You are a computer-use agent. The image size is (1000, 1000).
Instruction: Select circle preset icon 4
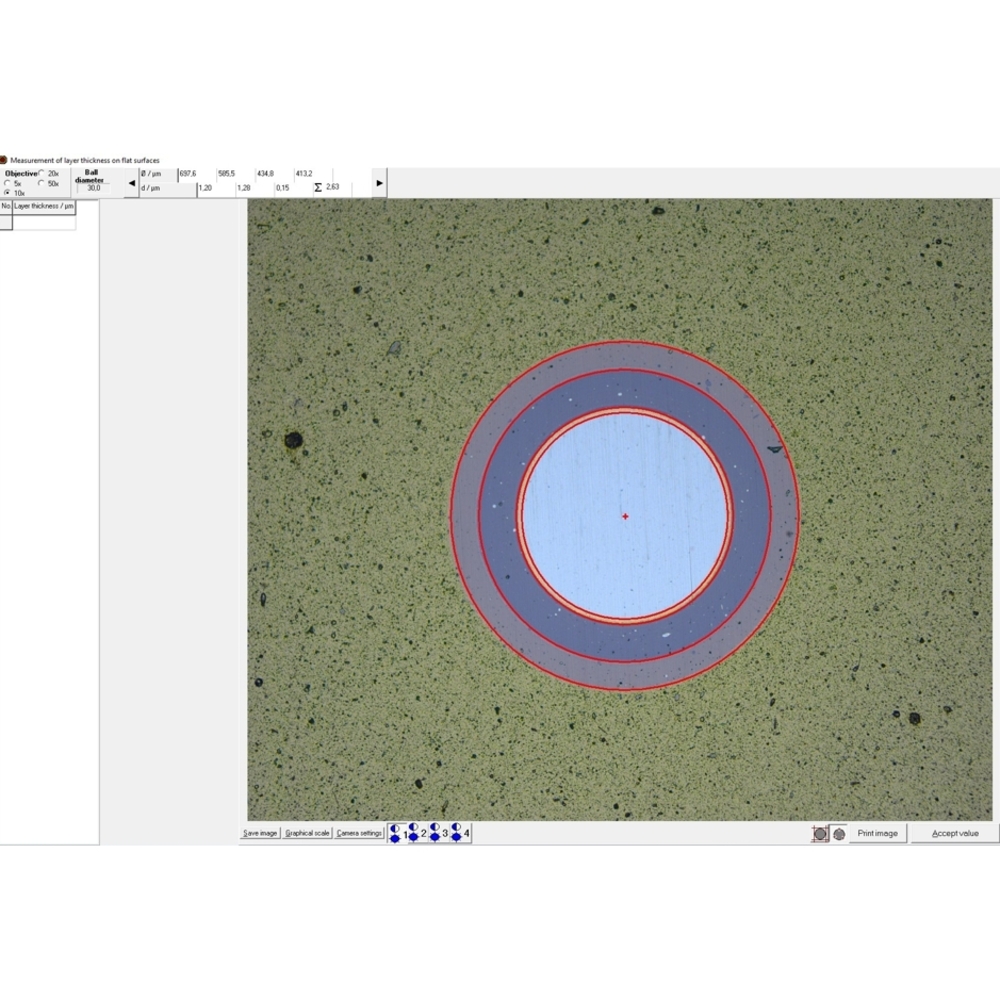point(459,833)
